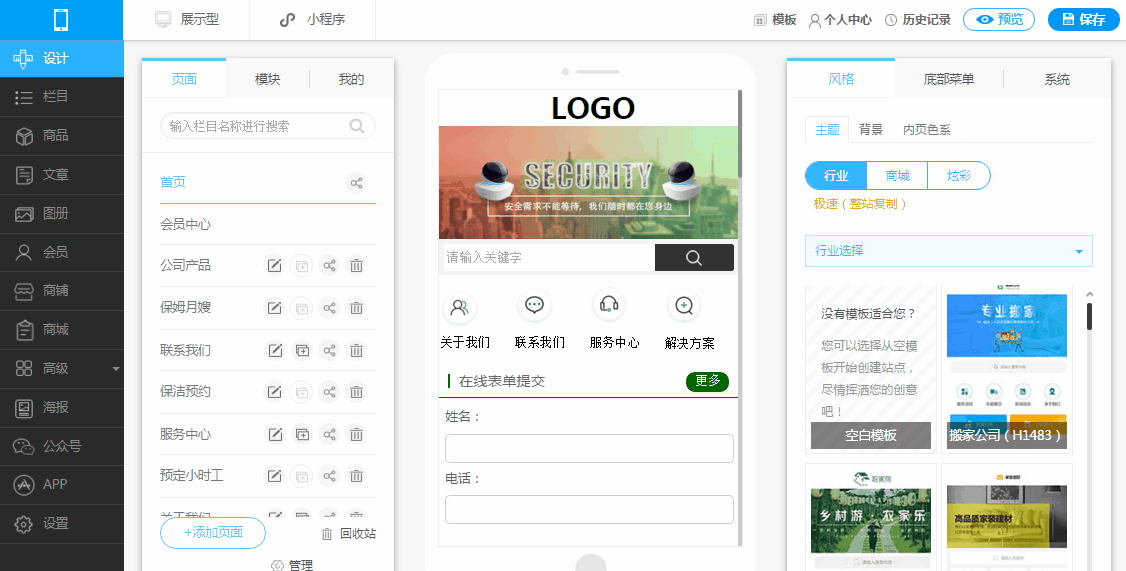Screen dimensions: 1126x571
Task: Delete the 公司产品 page
Action: click(x=356, y=266)
